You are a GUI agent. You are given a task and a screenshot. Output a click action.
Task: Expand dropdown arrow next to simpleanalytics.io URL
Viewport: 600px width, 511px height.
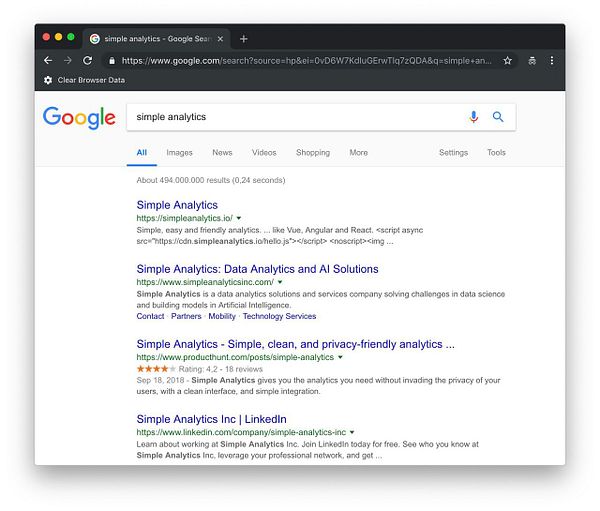(x=239, y=218)
